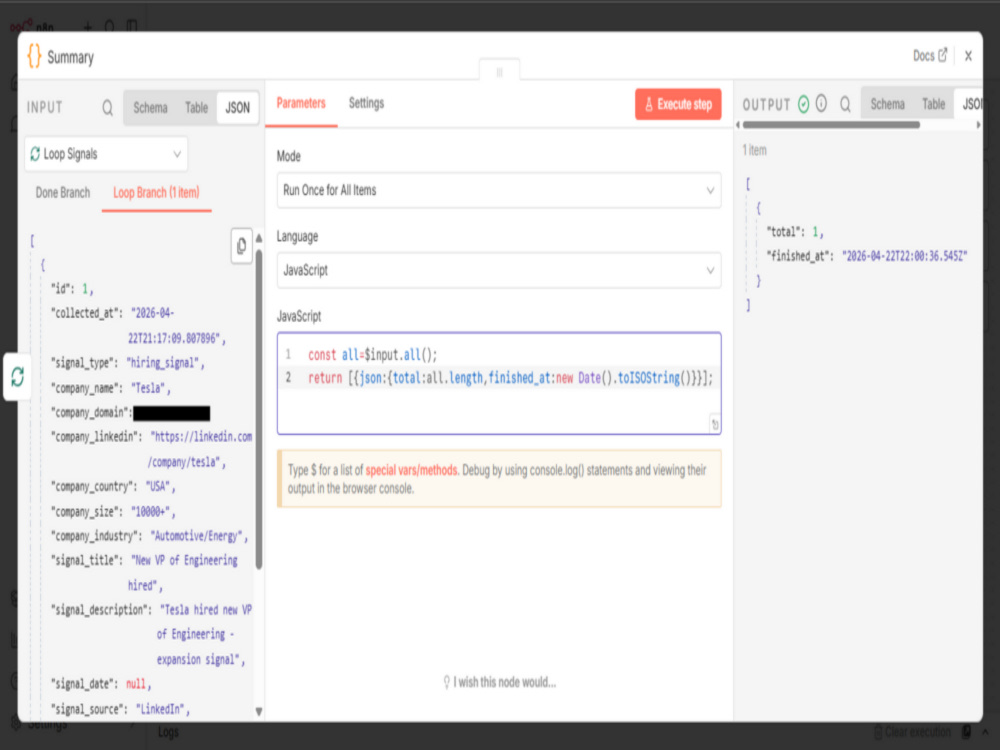Select the Done Branch tab
Viewport: 1000px width, 750px height.
[x=62, y=193]
